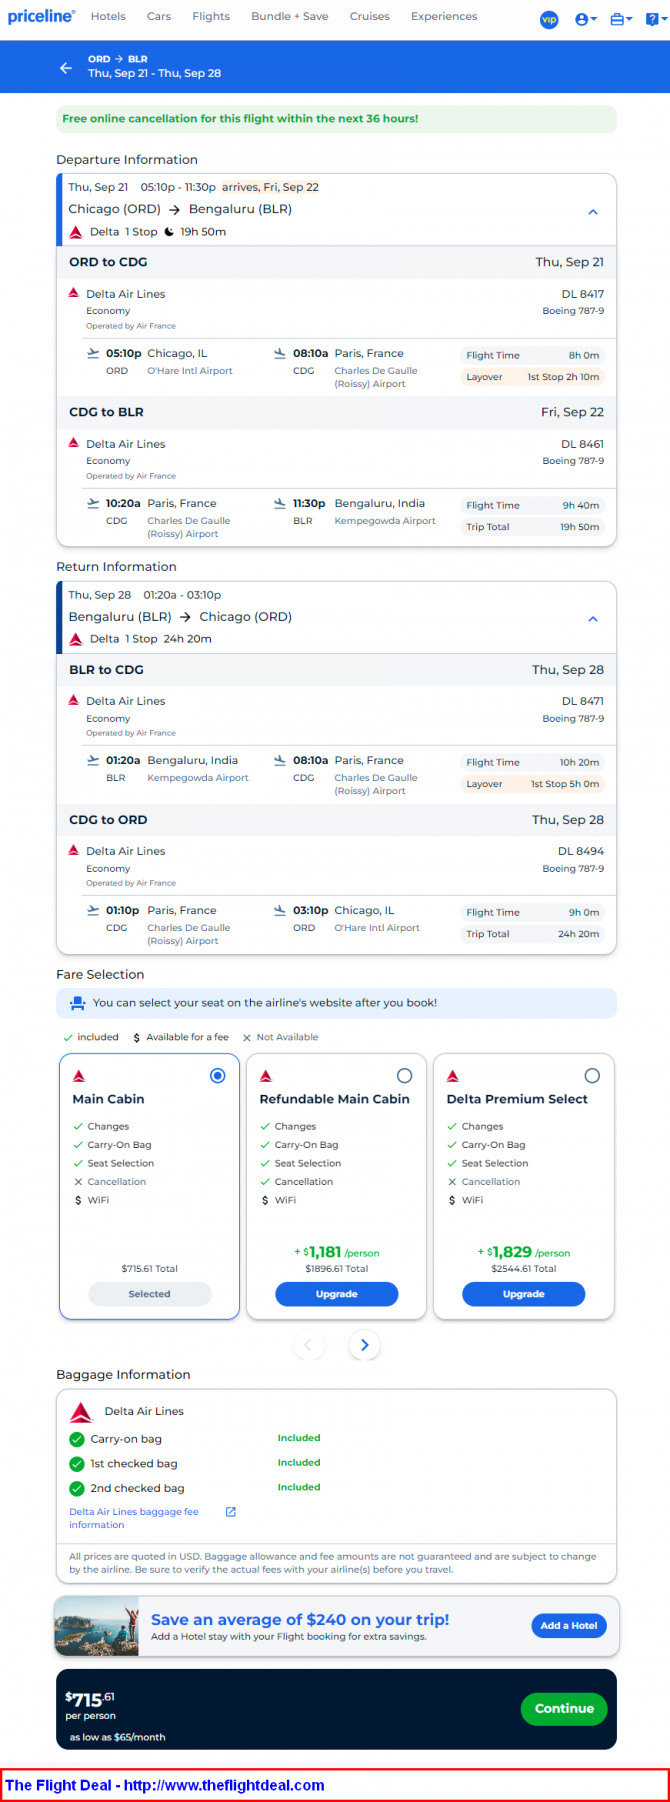
Task: Open The Flight Deal website link
Action: click(x=165, y=1785)
